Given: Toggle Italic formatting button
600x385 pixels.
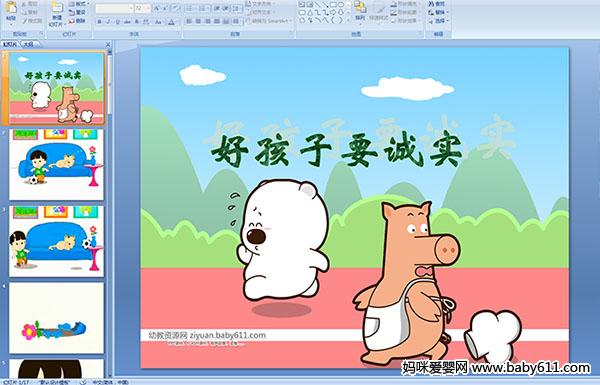Looking at the screenshot, I should (108, 22).
